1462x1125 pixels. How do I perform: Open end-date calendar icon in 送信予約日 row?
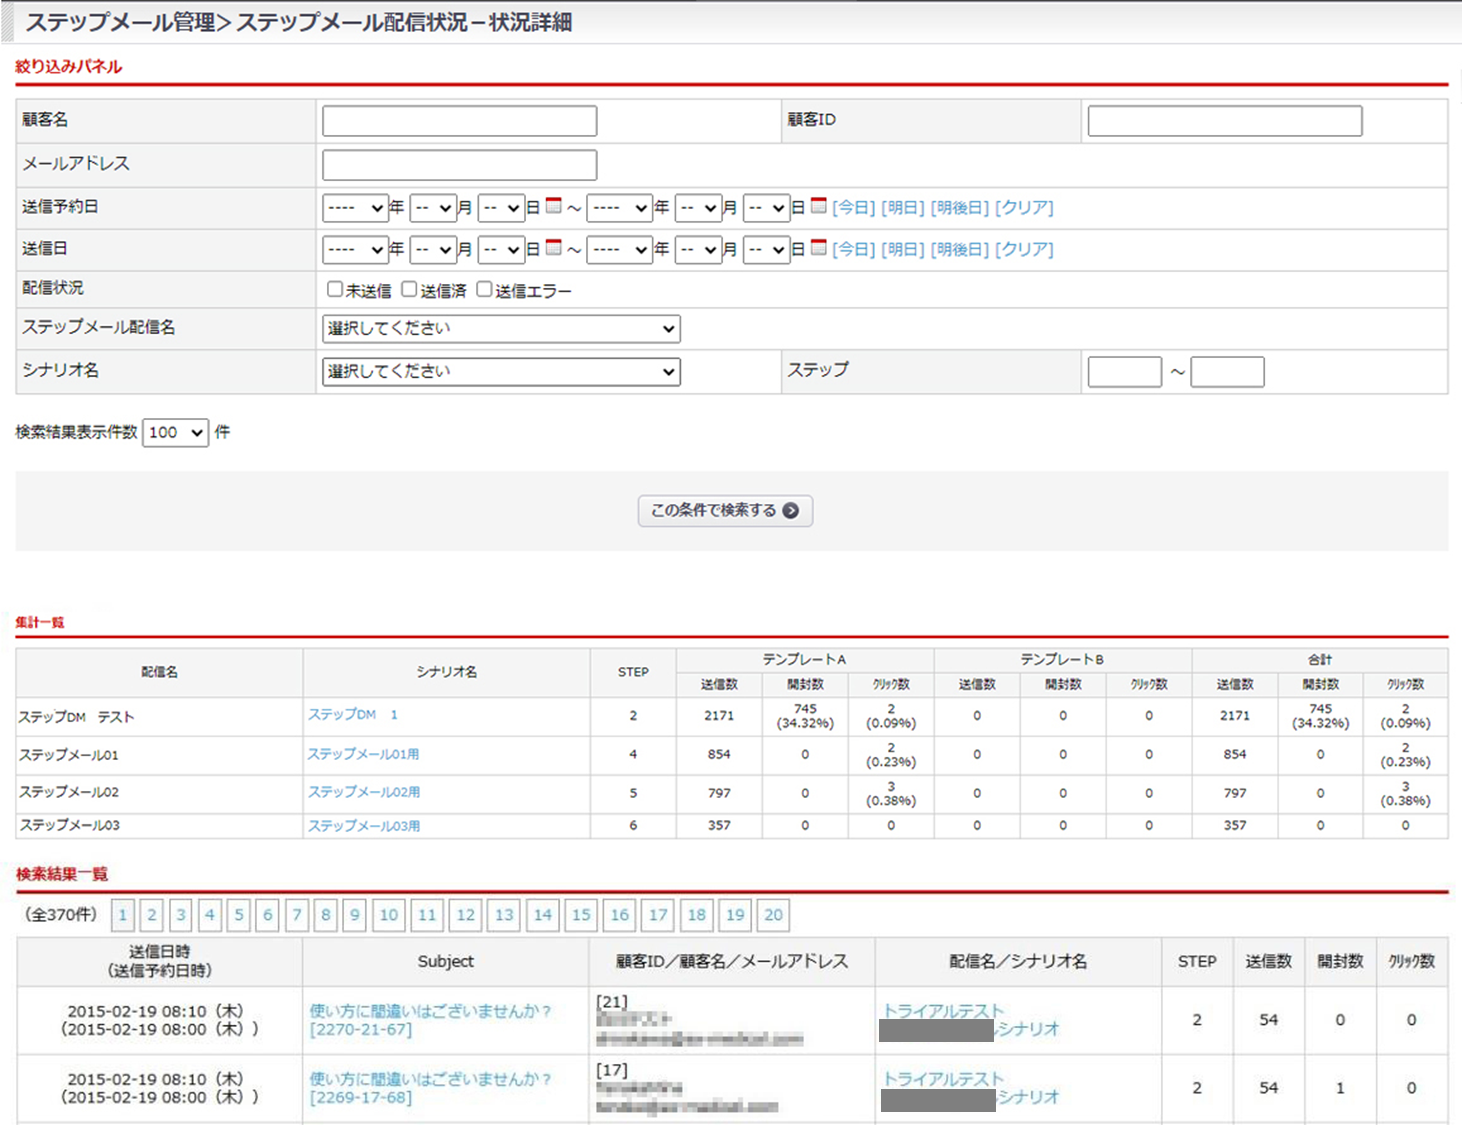pyautogui.click(x=819, y=206)
